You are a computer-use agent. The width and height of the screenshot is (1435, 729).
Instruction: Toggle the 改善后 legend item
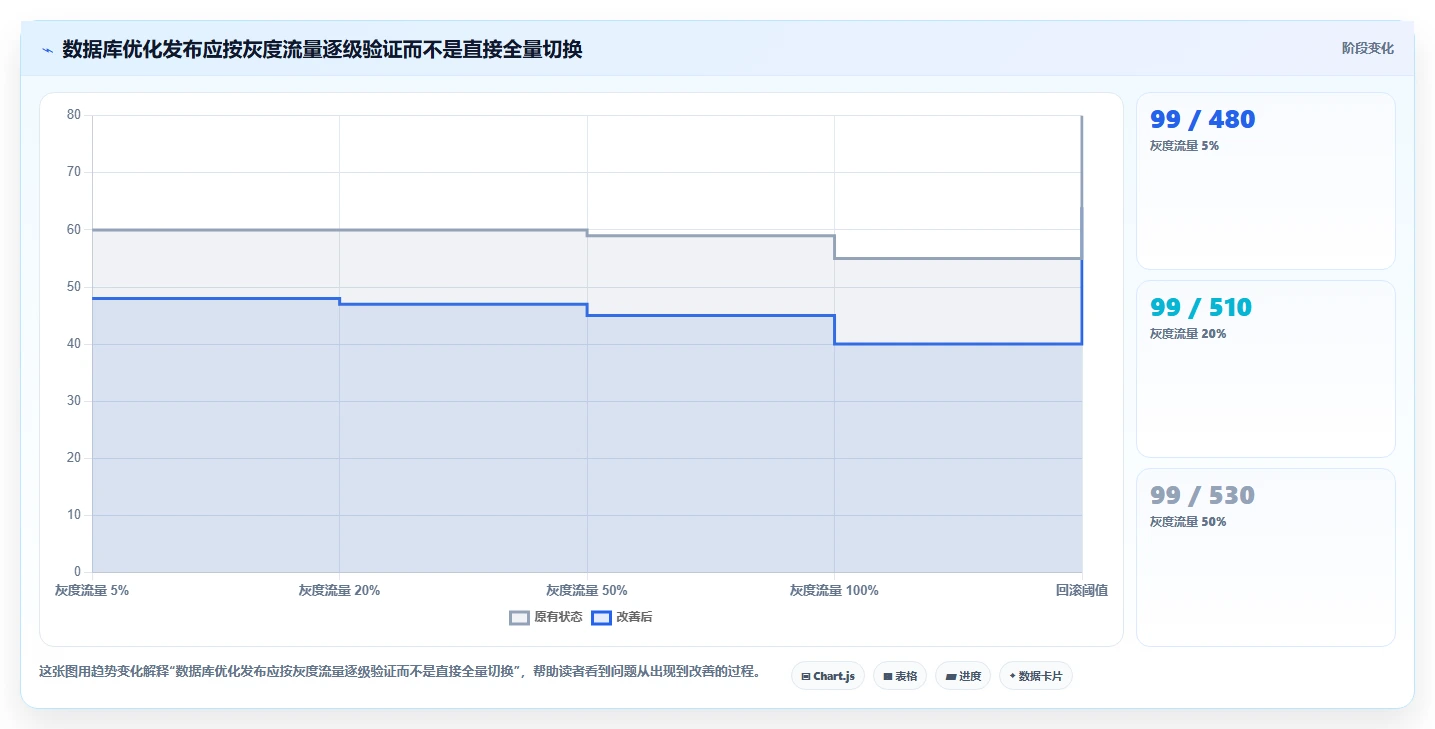pos(622,618)
